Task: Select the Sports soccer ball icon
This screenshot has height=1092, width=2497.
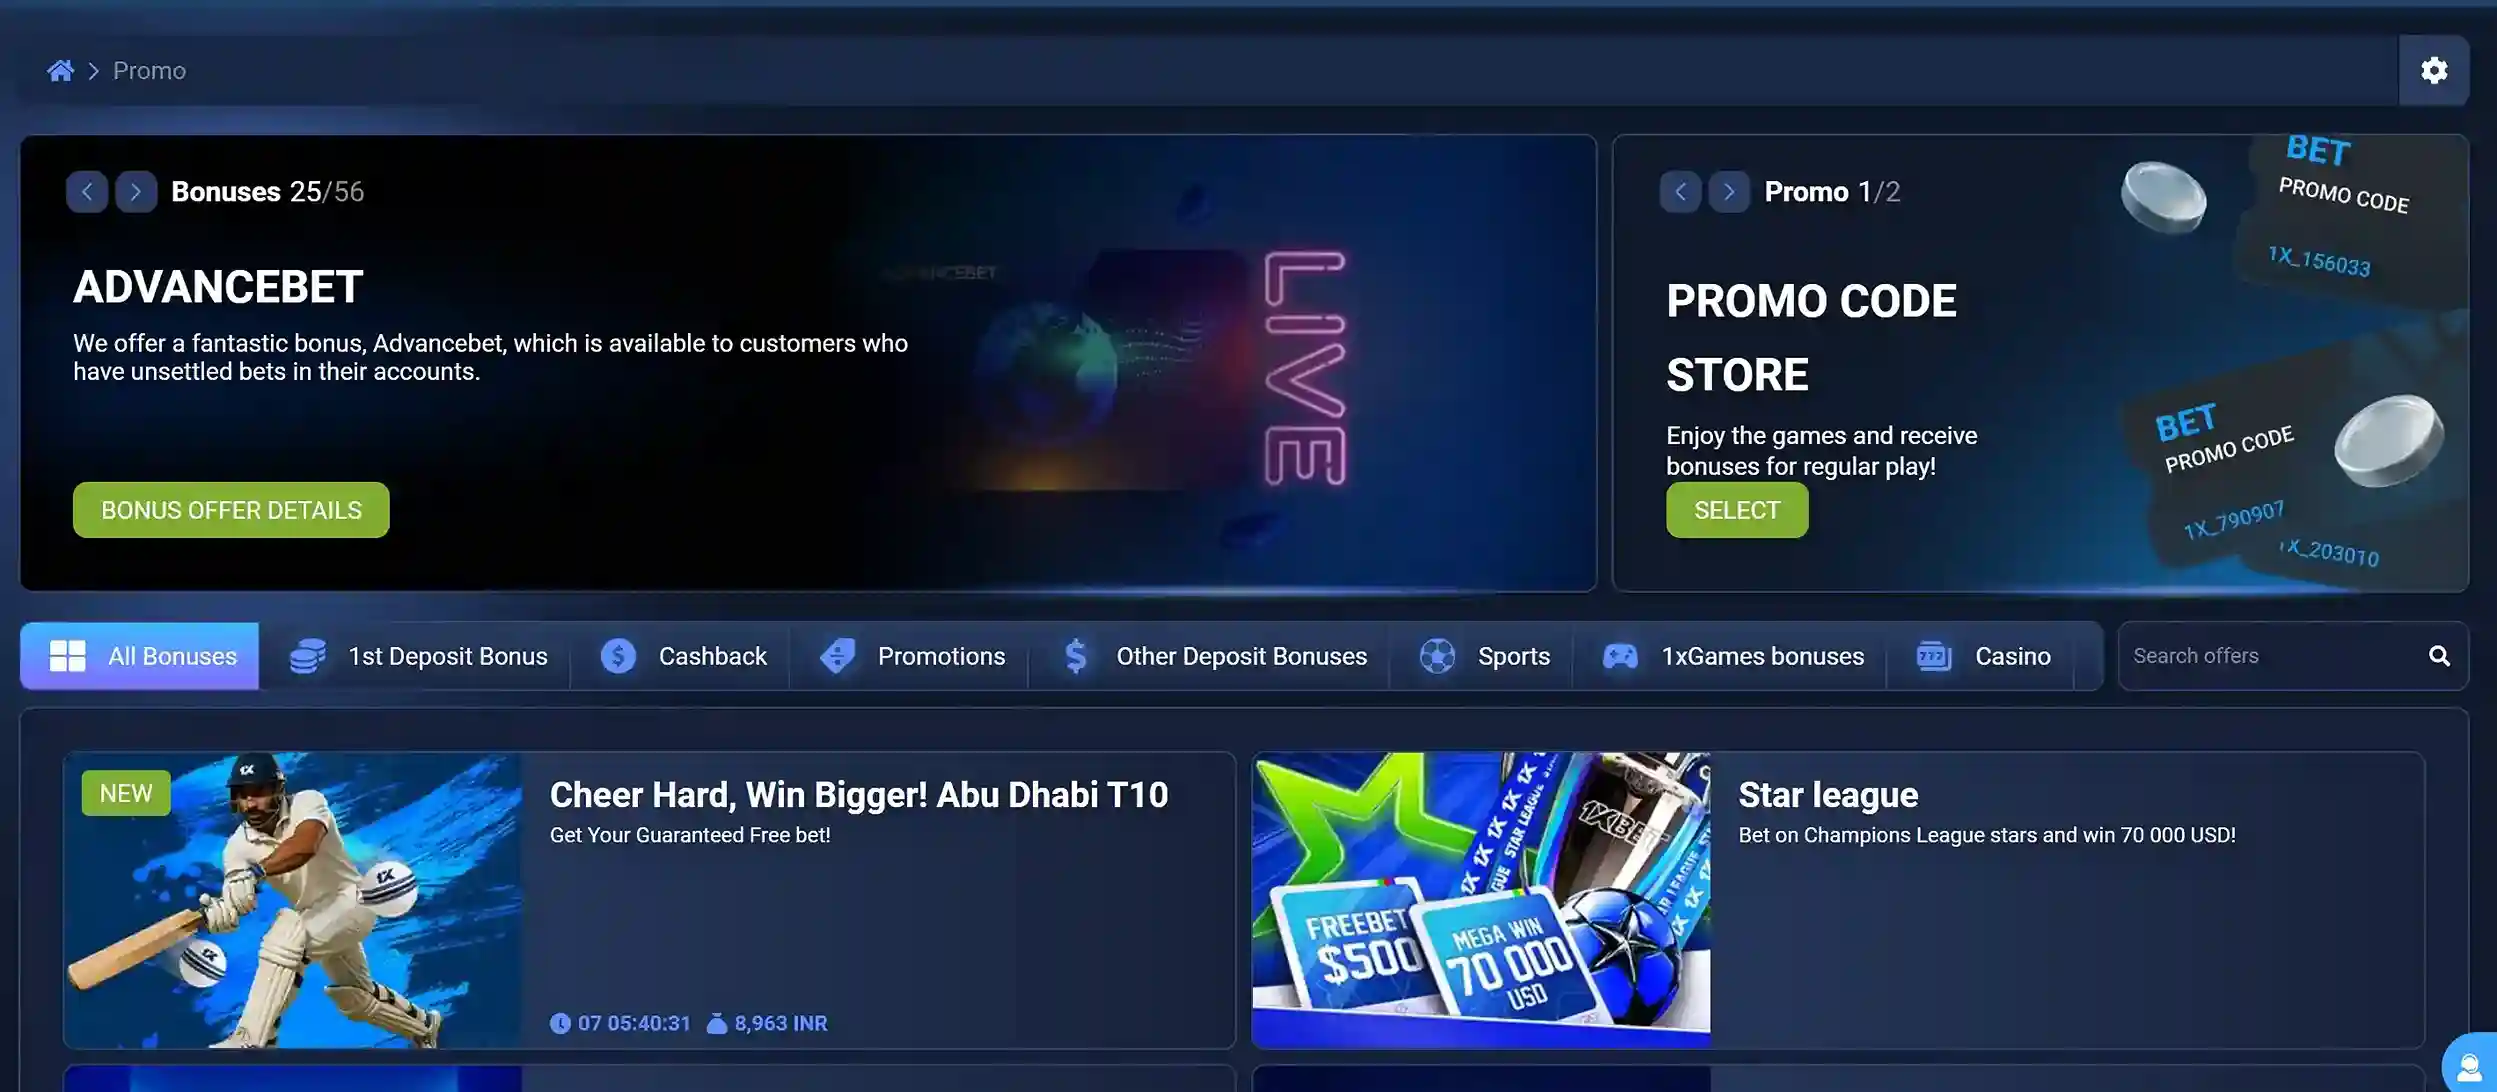Action: (1437, 656)
